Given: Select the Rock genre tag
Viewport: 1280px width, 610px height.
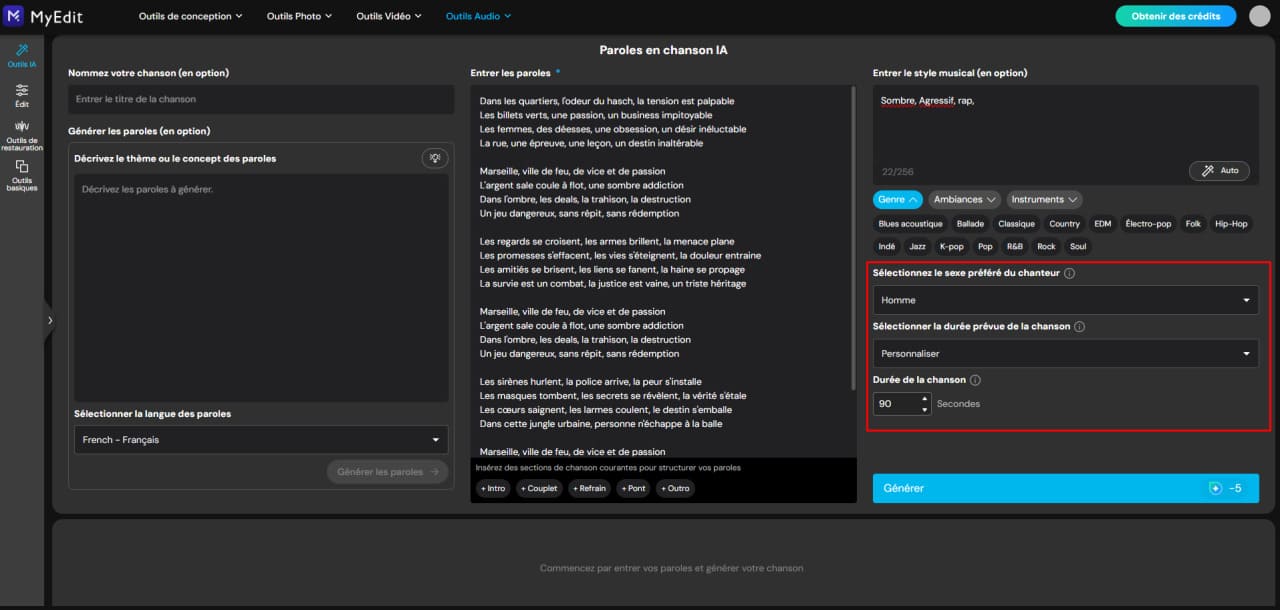Looking at the screenshot, I should (x=1046, y=247).
